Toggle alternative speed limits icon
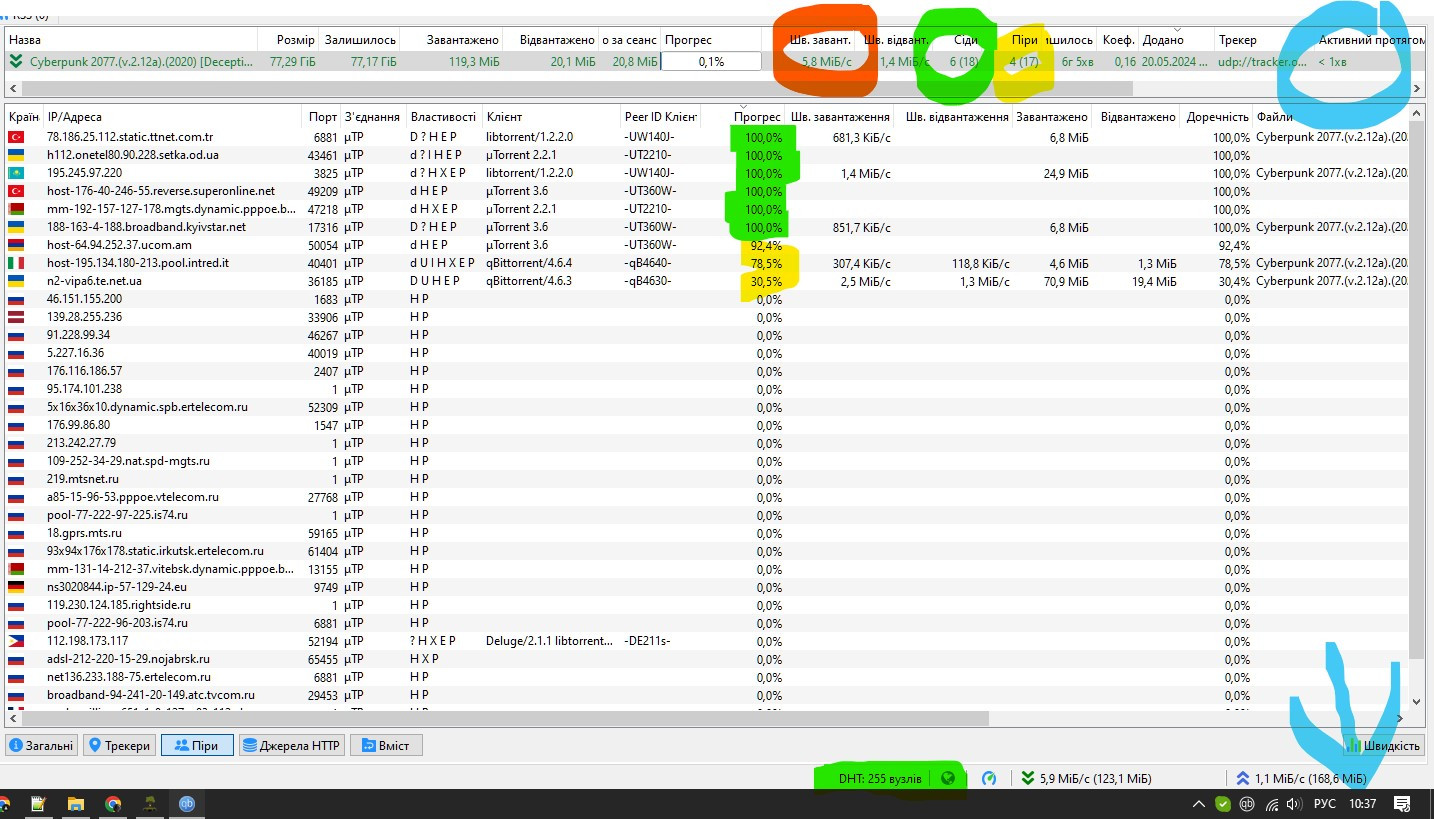 989,778
